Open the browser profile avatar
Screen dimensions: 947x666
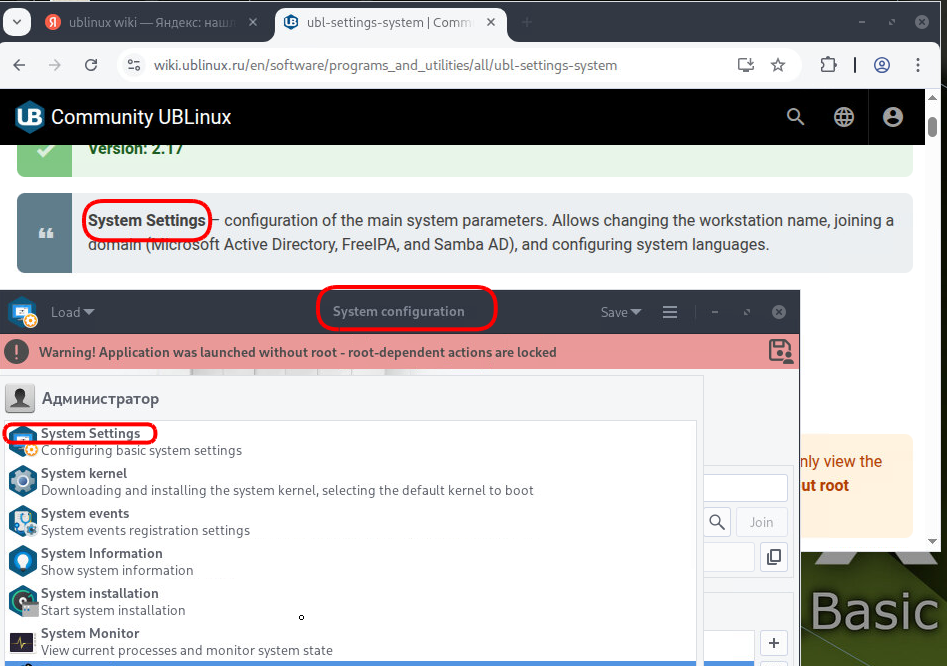click(882, 65)
